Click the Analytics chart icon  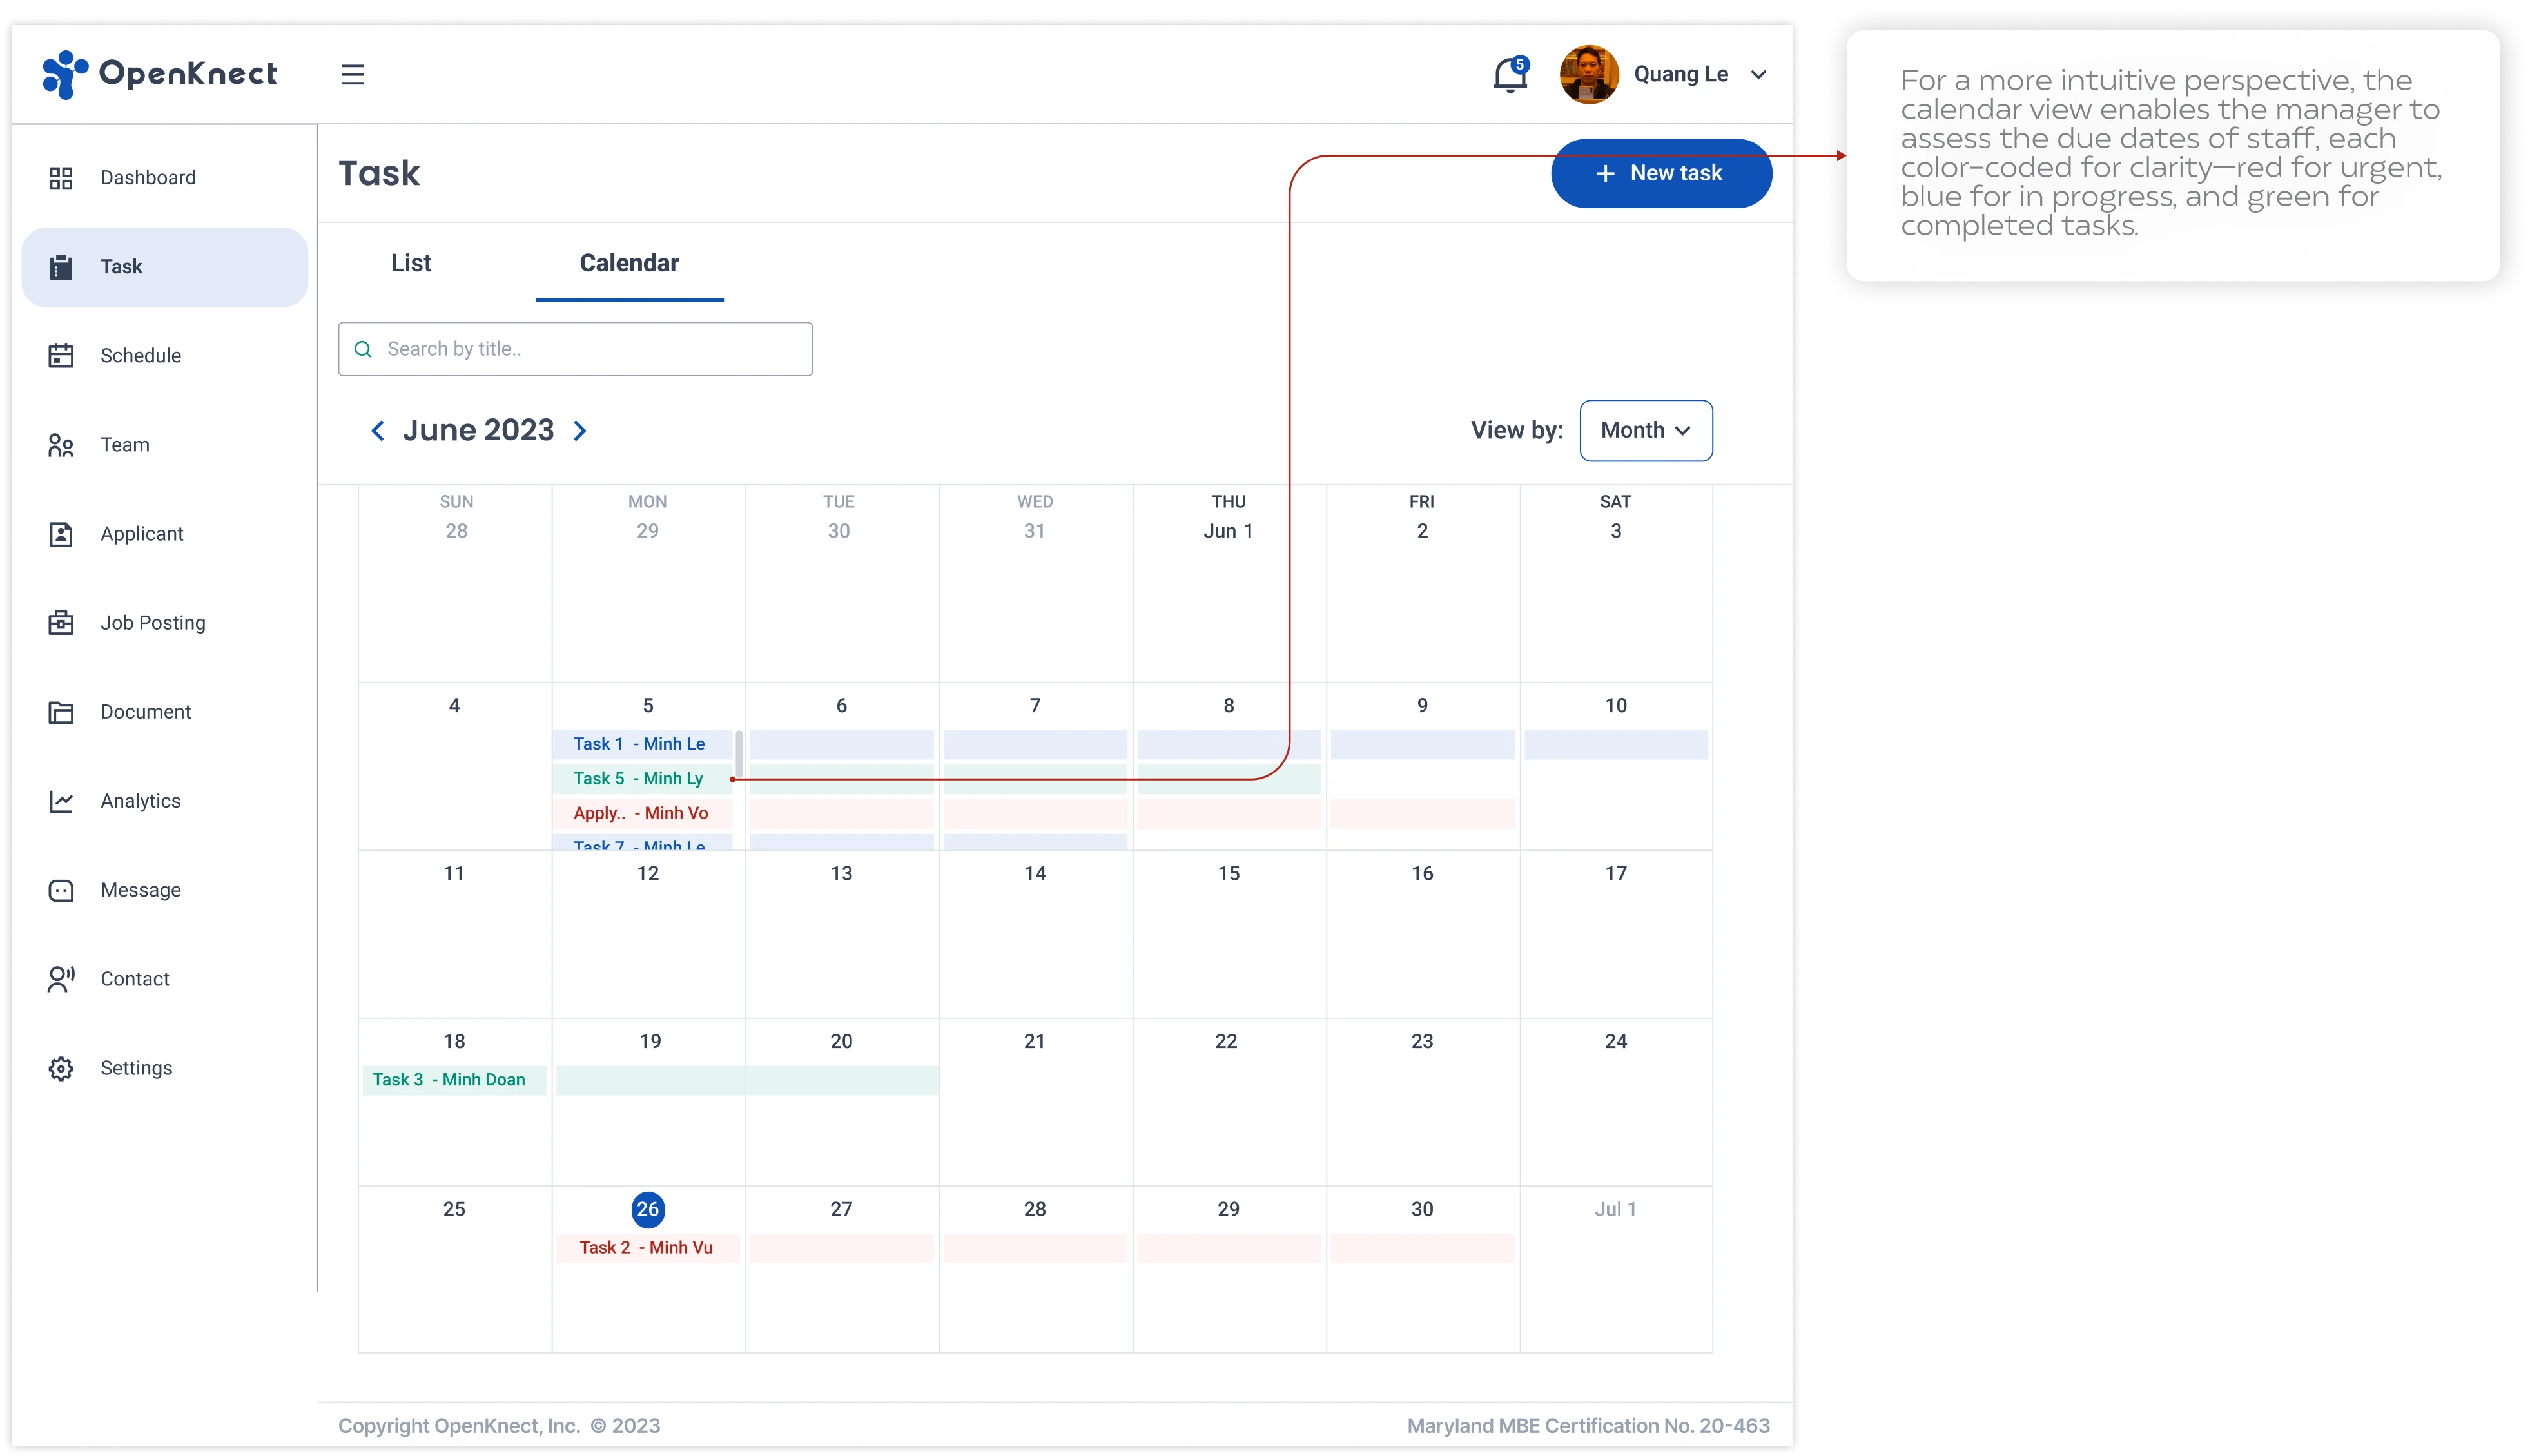click(x=61, y=801)
